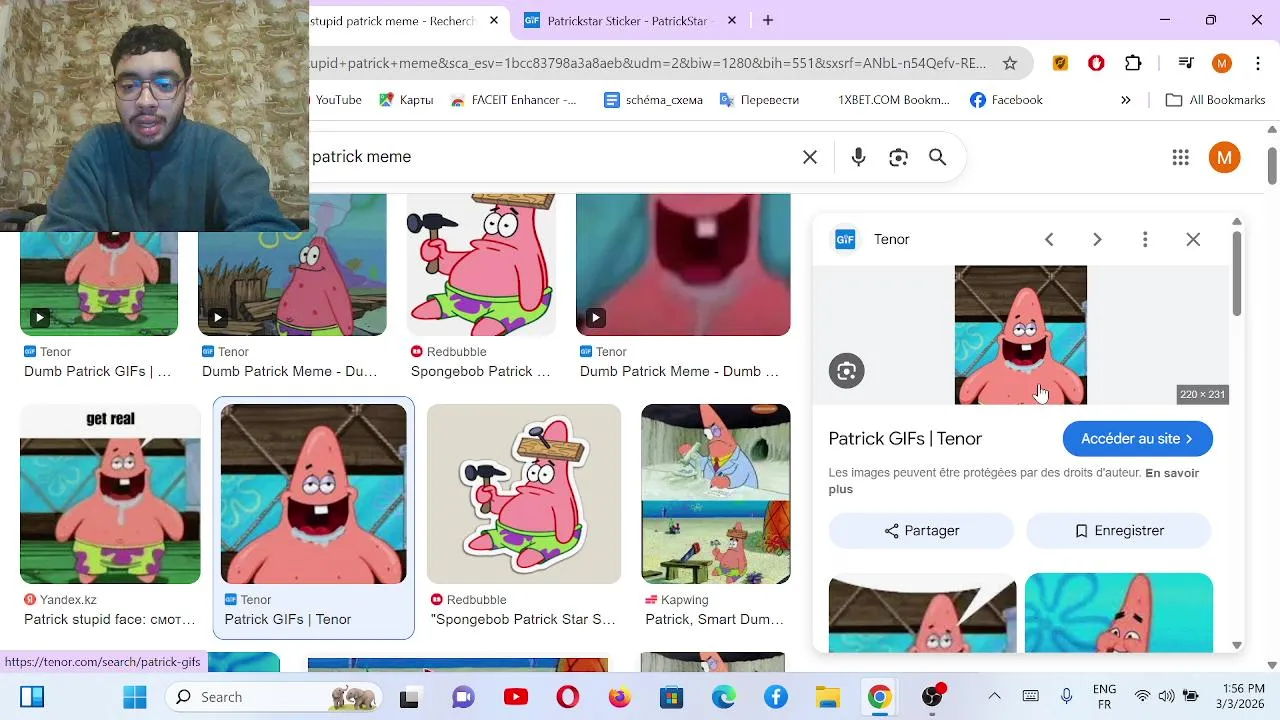Start voice search with the microphone icon
This screenshot has width=1280, height=720.
tap(858, 157)
